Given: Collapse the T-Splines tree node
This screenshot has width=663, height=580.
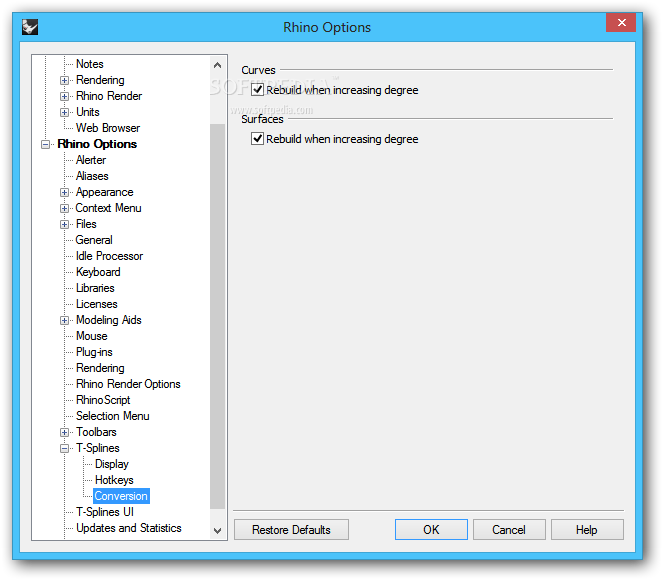Looking at the screenshot, I should tap(64, 449).
